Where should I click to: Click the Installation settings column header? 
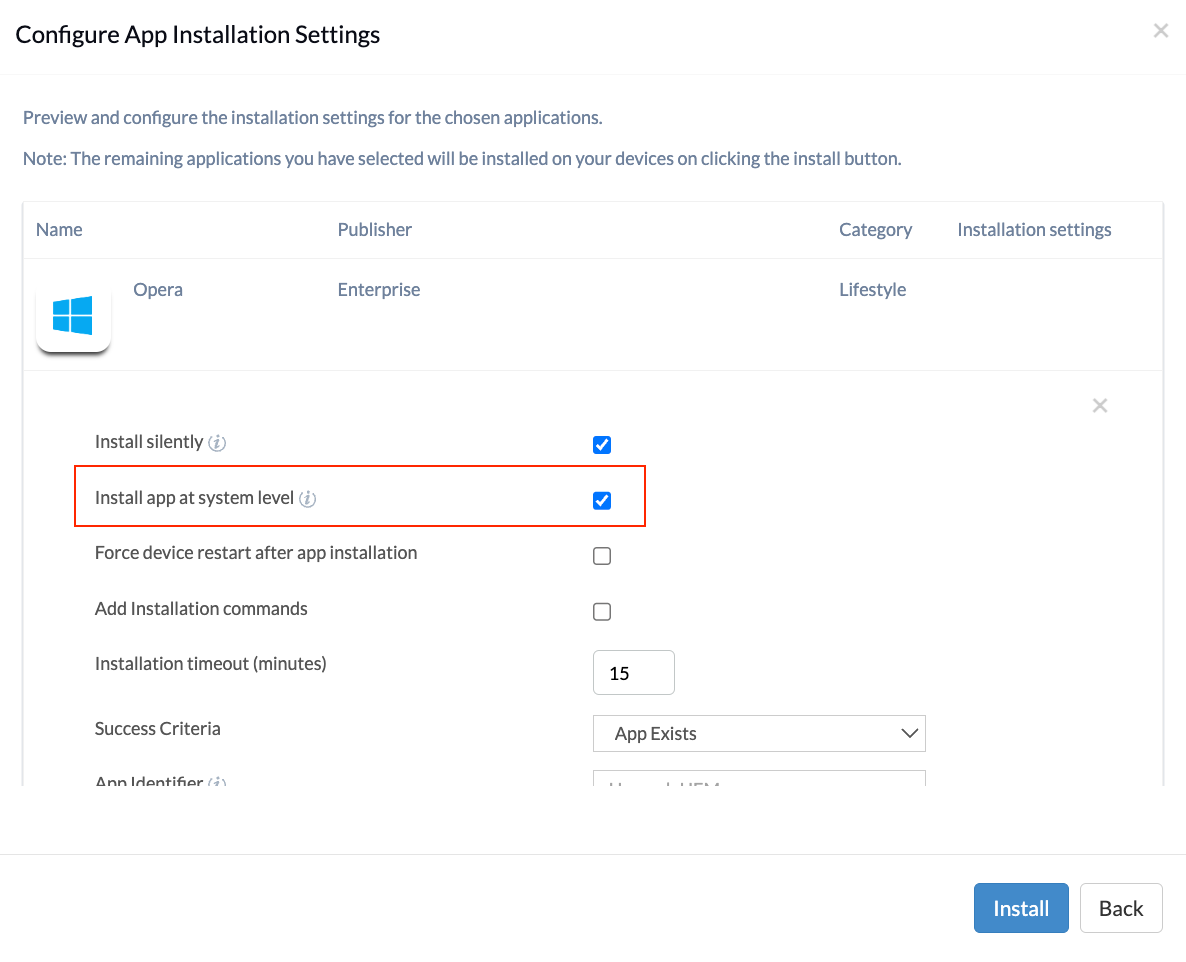(1034, 230)
